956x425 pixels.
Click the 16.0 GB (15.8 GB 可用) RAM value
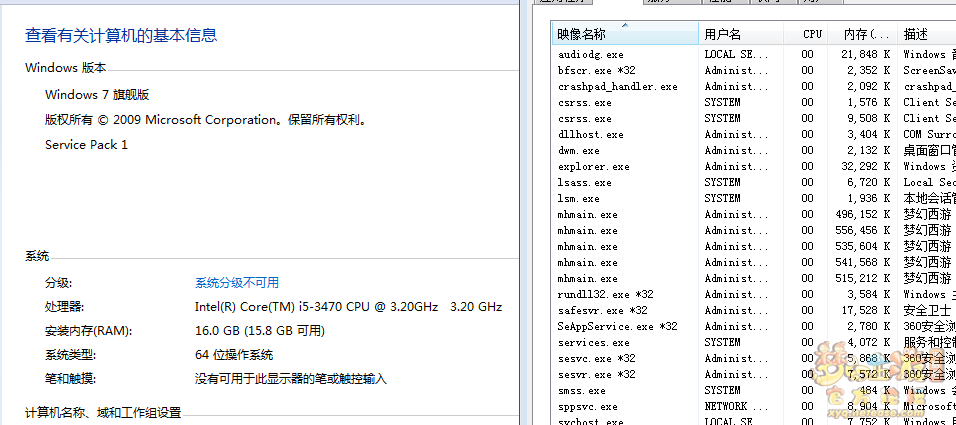(260, 331)
